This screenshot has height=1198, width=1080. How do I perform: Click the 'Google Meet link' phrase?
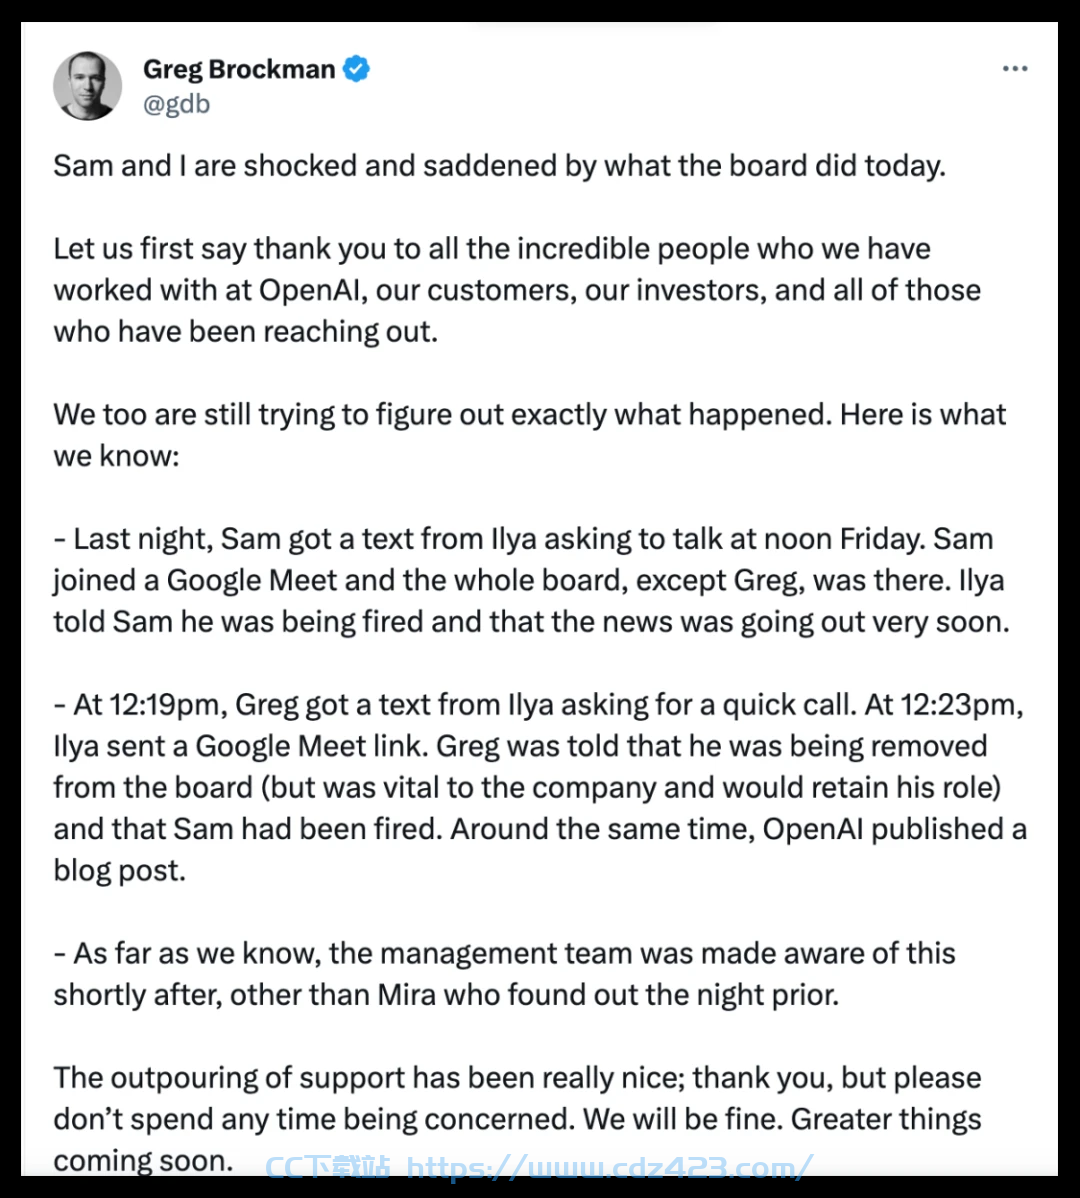click(x=310, y=746)
